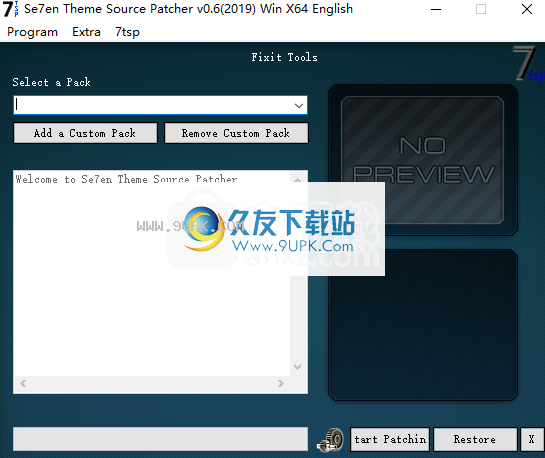Click the Fixit Tools label
This screenshot has height=458, width=545.
(x=284, y=57)
